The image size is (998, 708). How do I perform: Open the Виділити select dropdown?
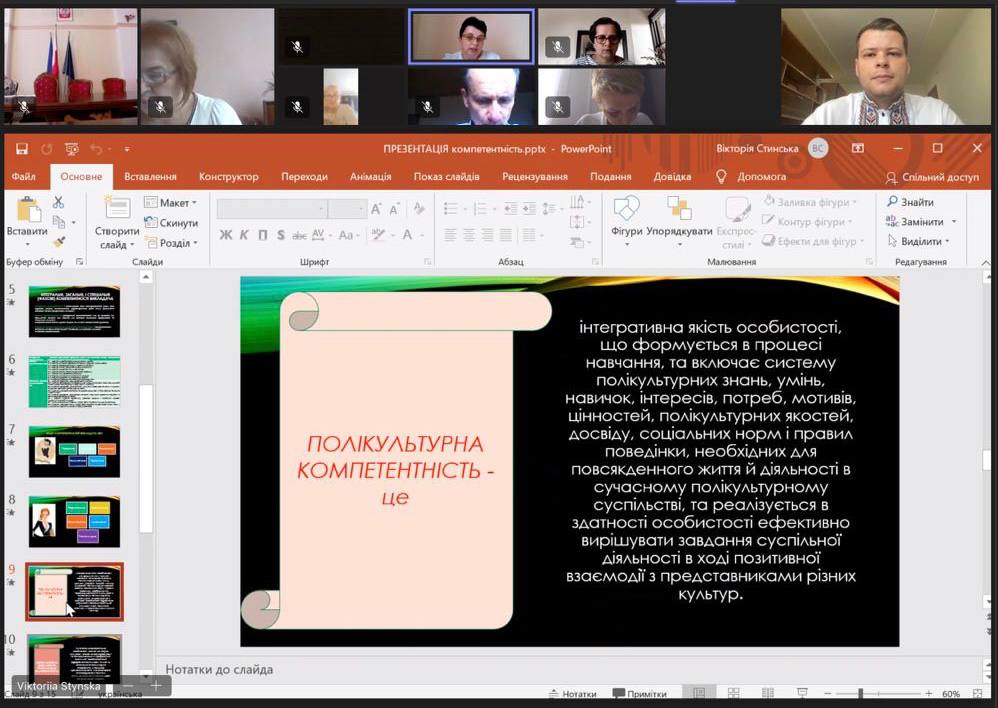[920, 241]
